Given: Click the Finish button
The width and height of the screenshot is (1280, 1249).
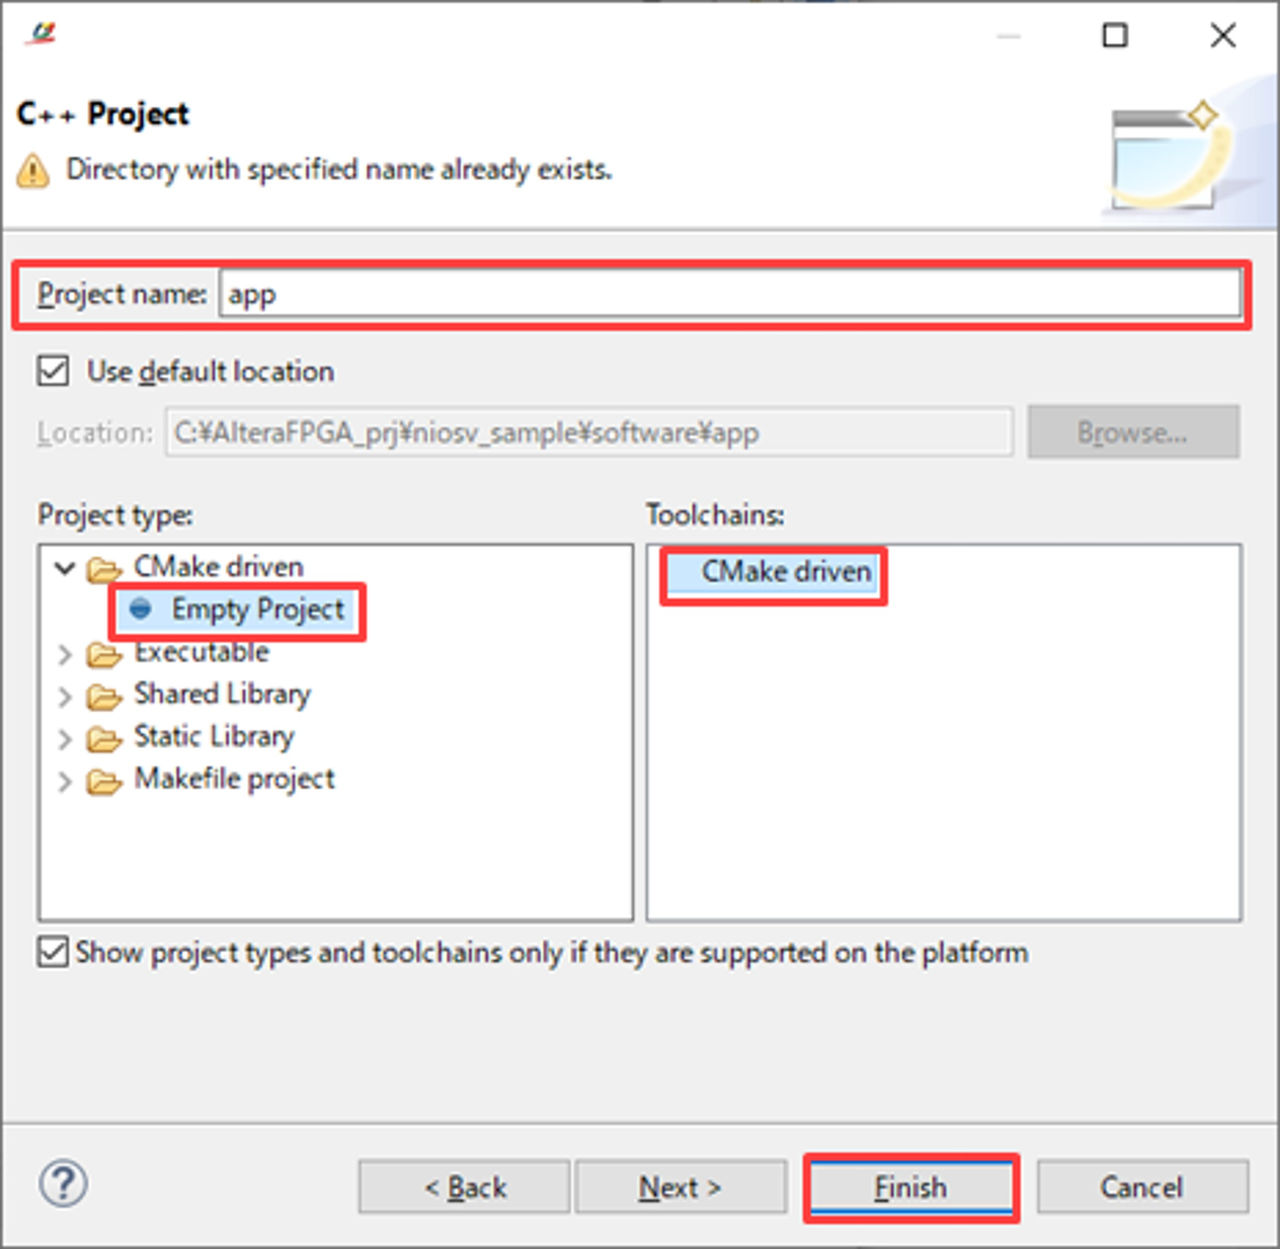Looking at the screenshot, I should [x=910, y=1187].
